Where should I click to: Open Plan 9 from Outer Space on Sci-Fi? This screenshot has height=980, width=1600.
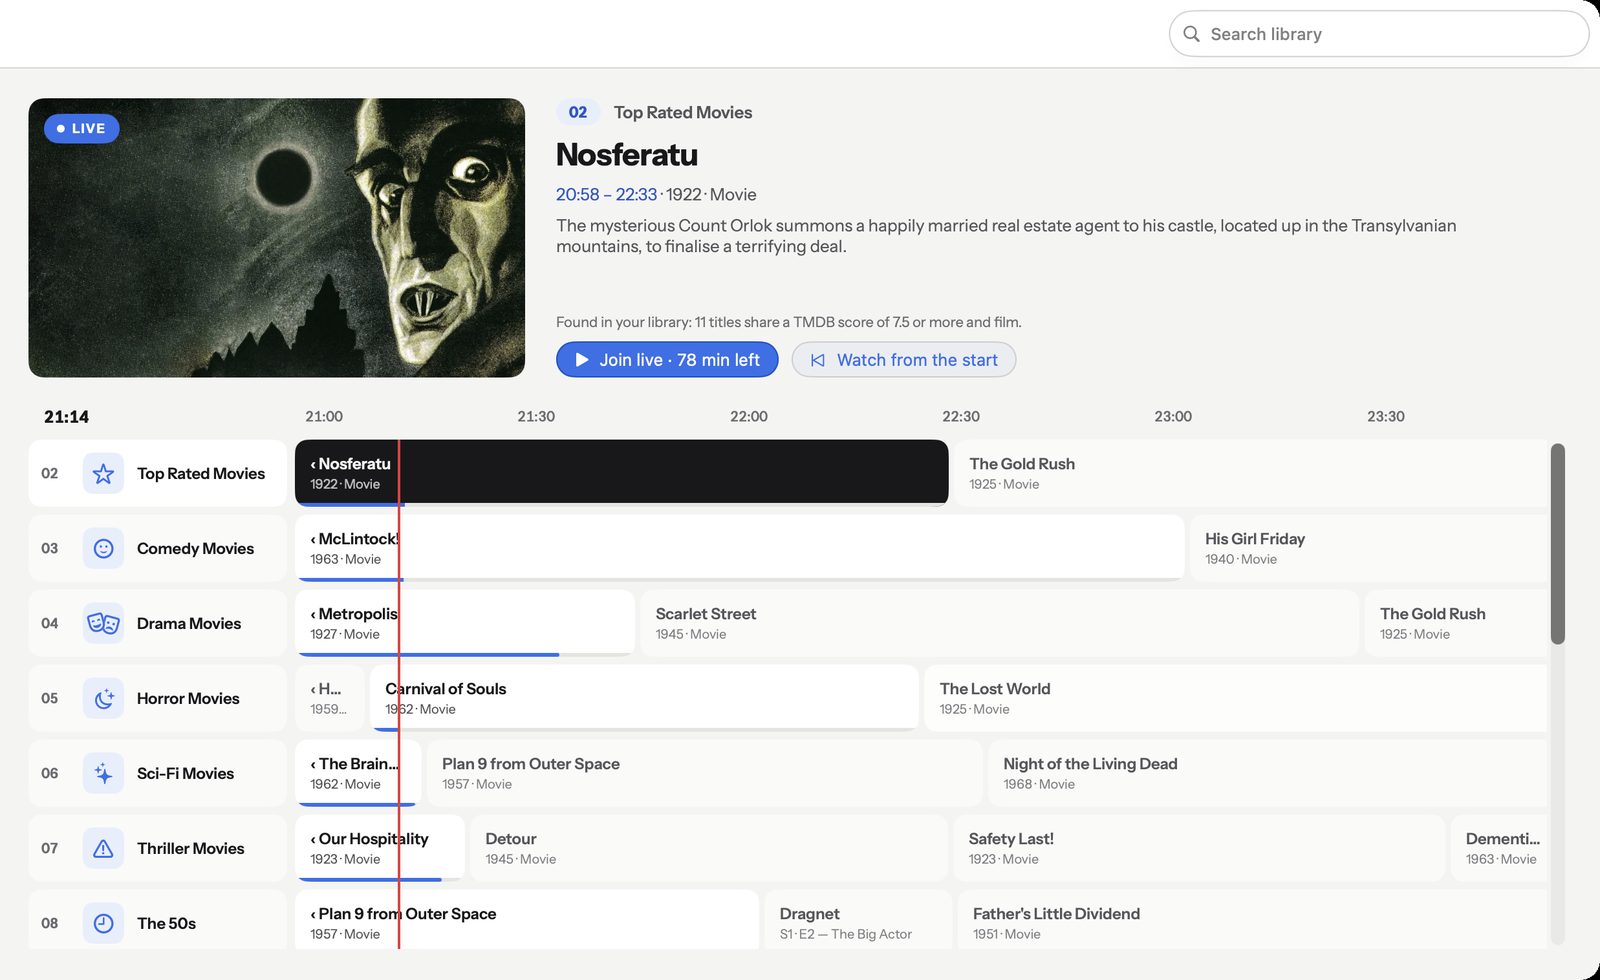click(x=704, y=773)
